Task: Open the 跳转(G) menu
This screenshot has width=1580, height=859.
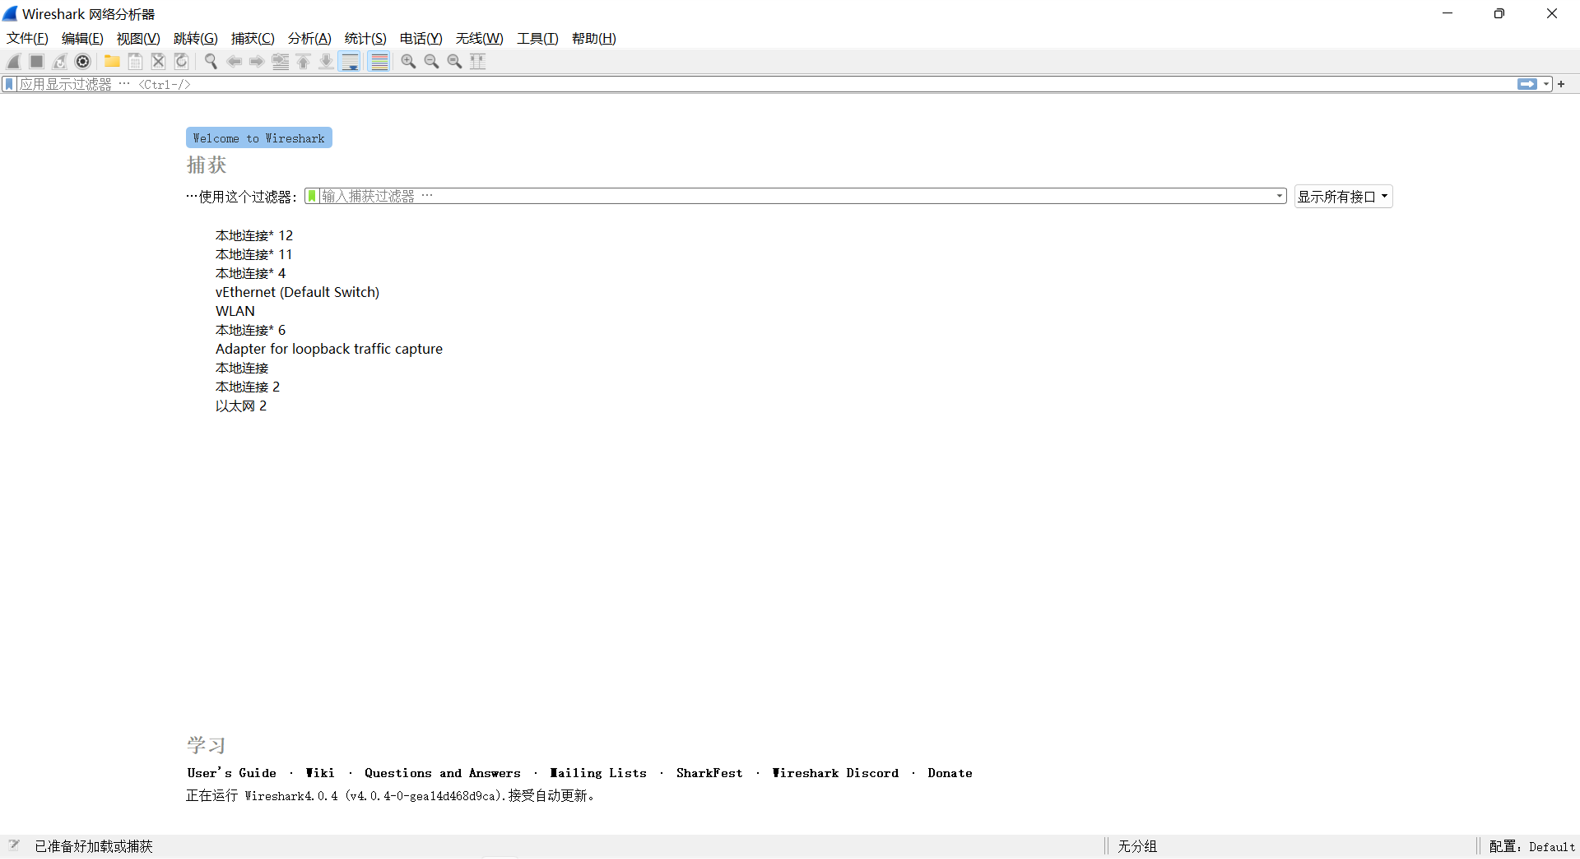Action: click(x=195, y=38)
